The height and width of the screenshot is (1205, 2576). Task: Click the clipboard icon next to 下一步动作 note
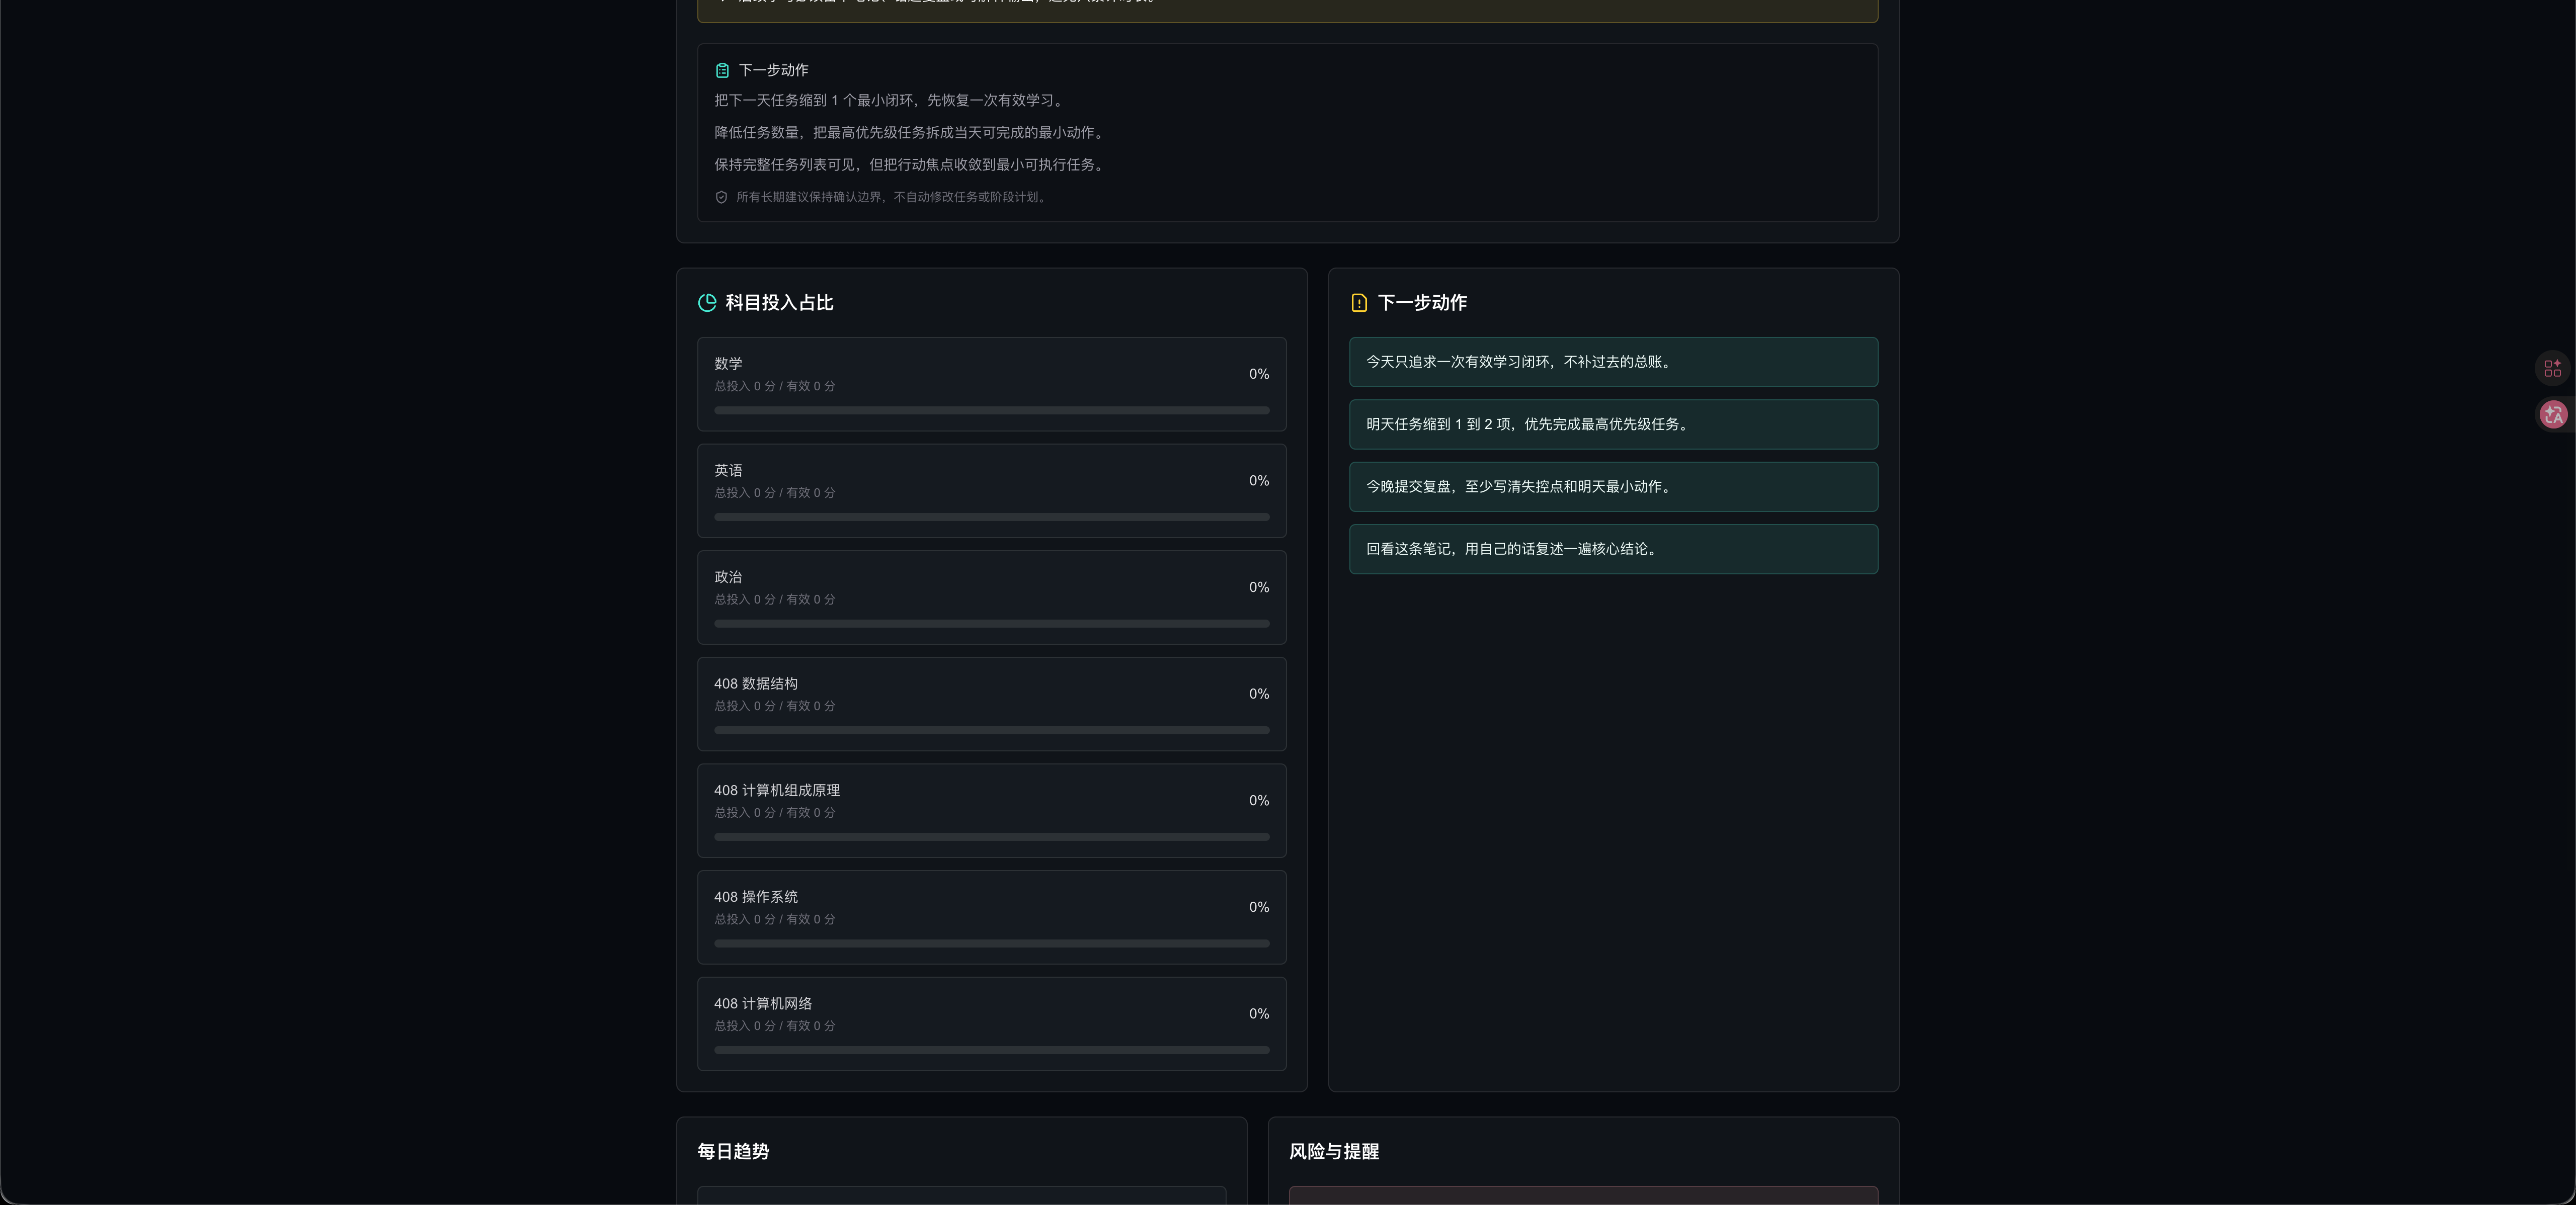pyautogui.click(x=722, y=70)
